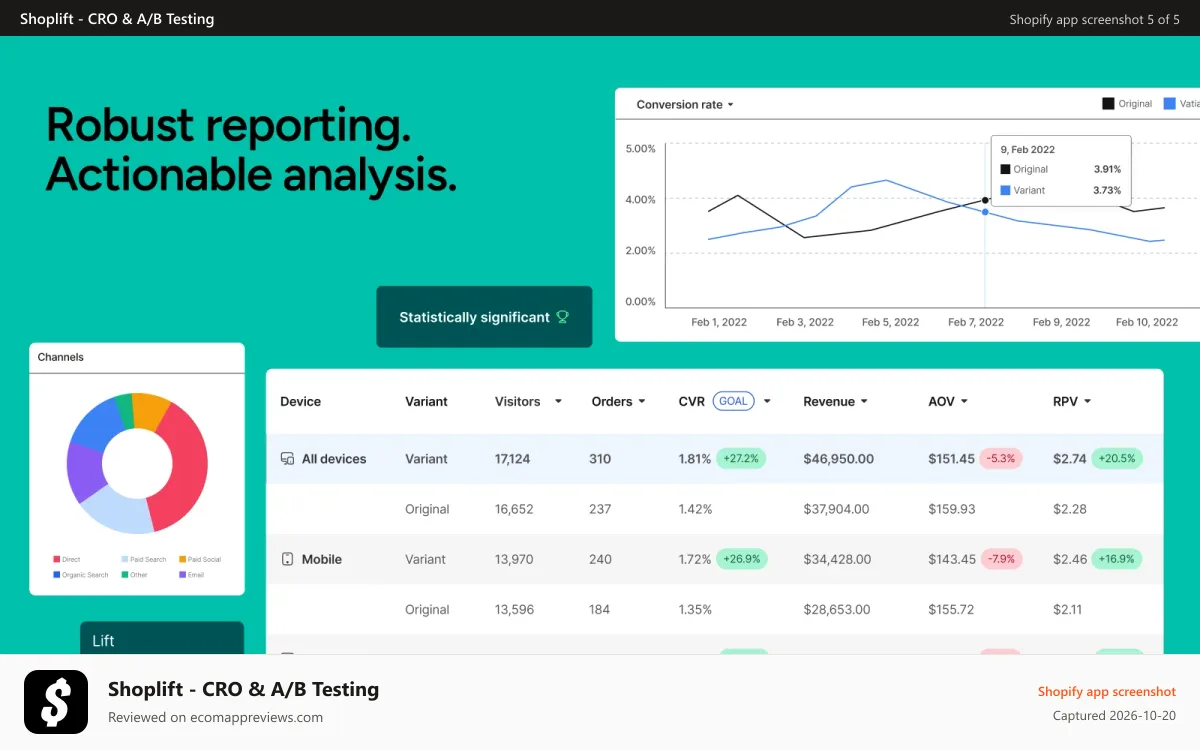Click the Lift card
The height and width of the screenshot is (750, 1200).
coord(162,638)
